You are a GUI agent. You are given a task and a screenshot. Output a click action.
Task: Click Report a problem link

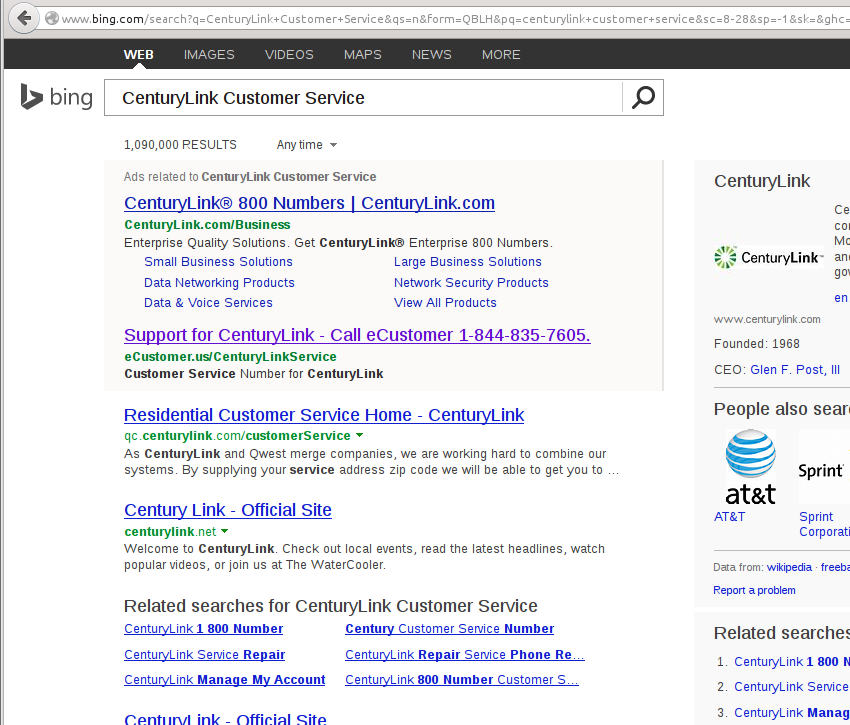click(x=754, y=591)
